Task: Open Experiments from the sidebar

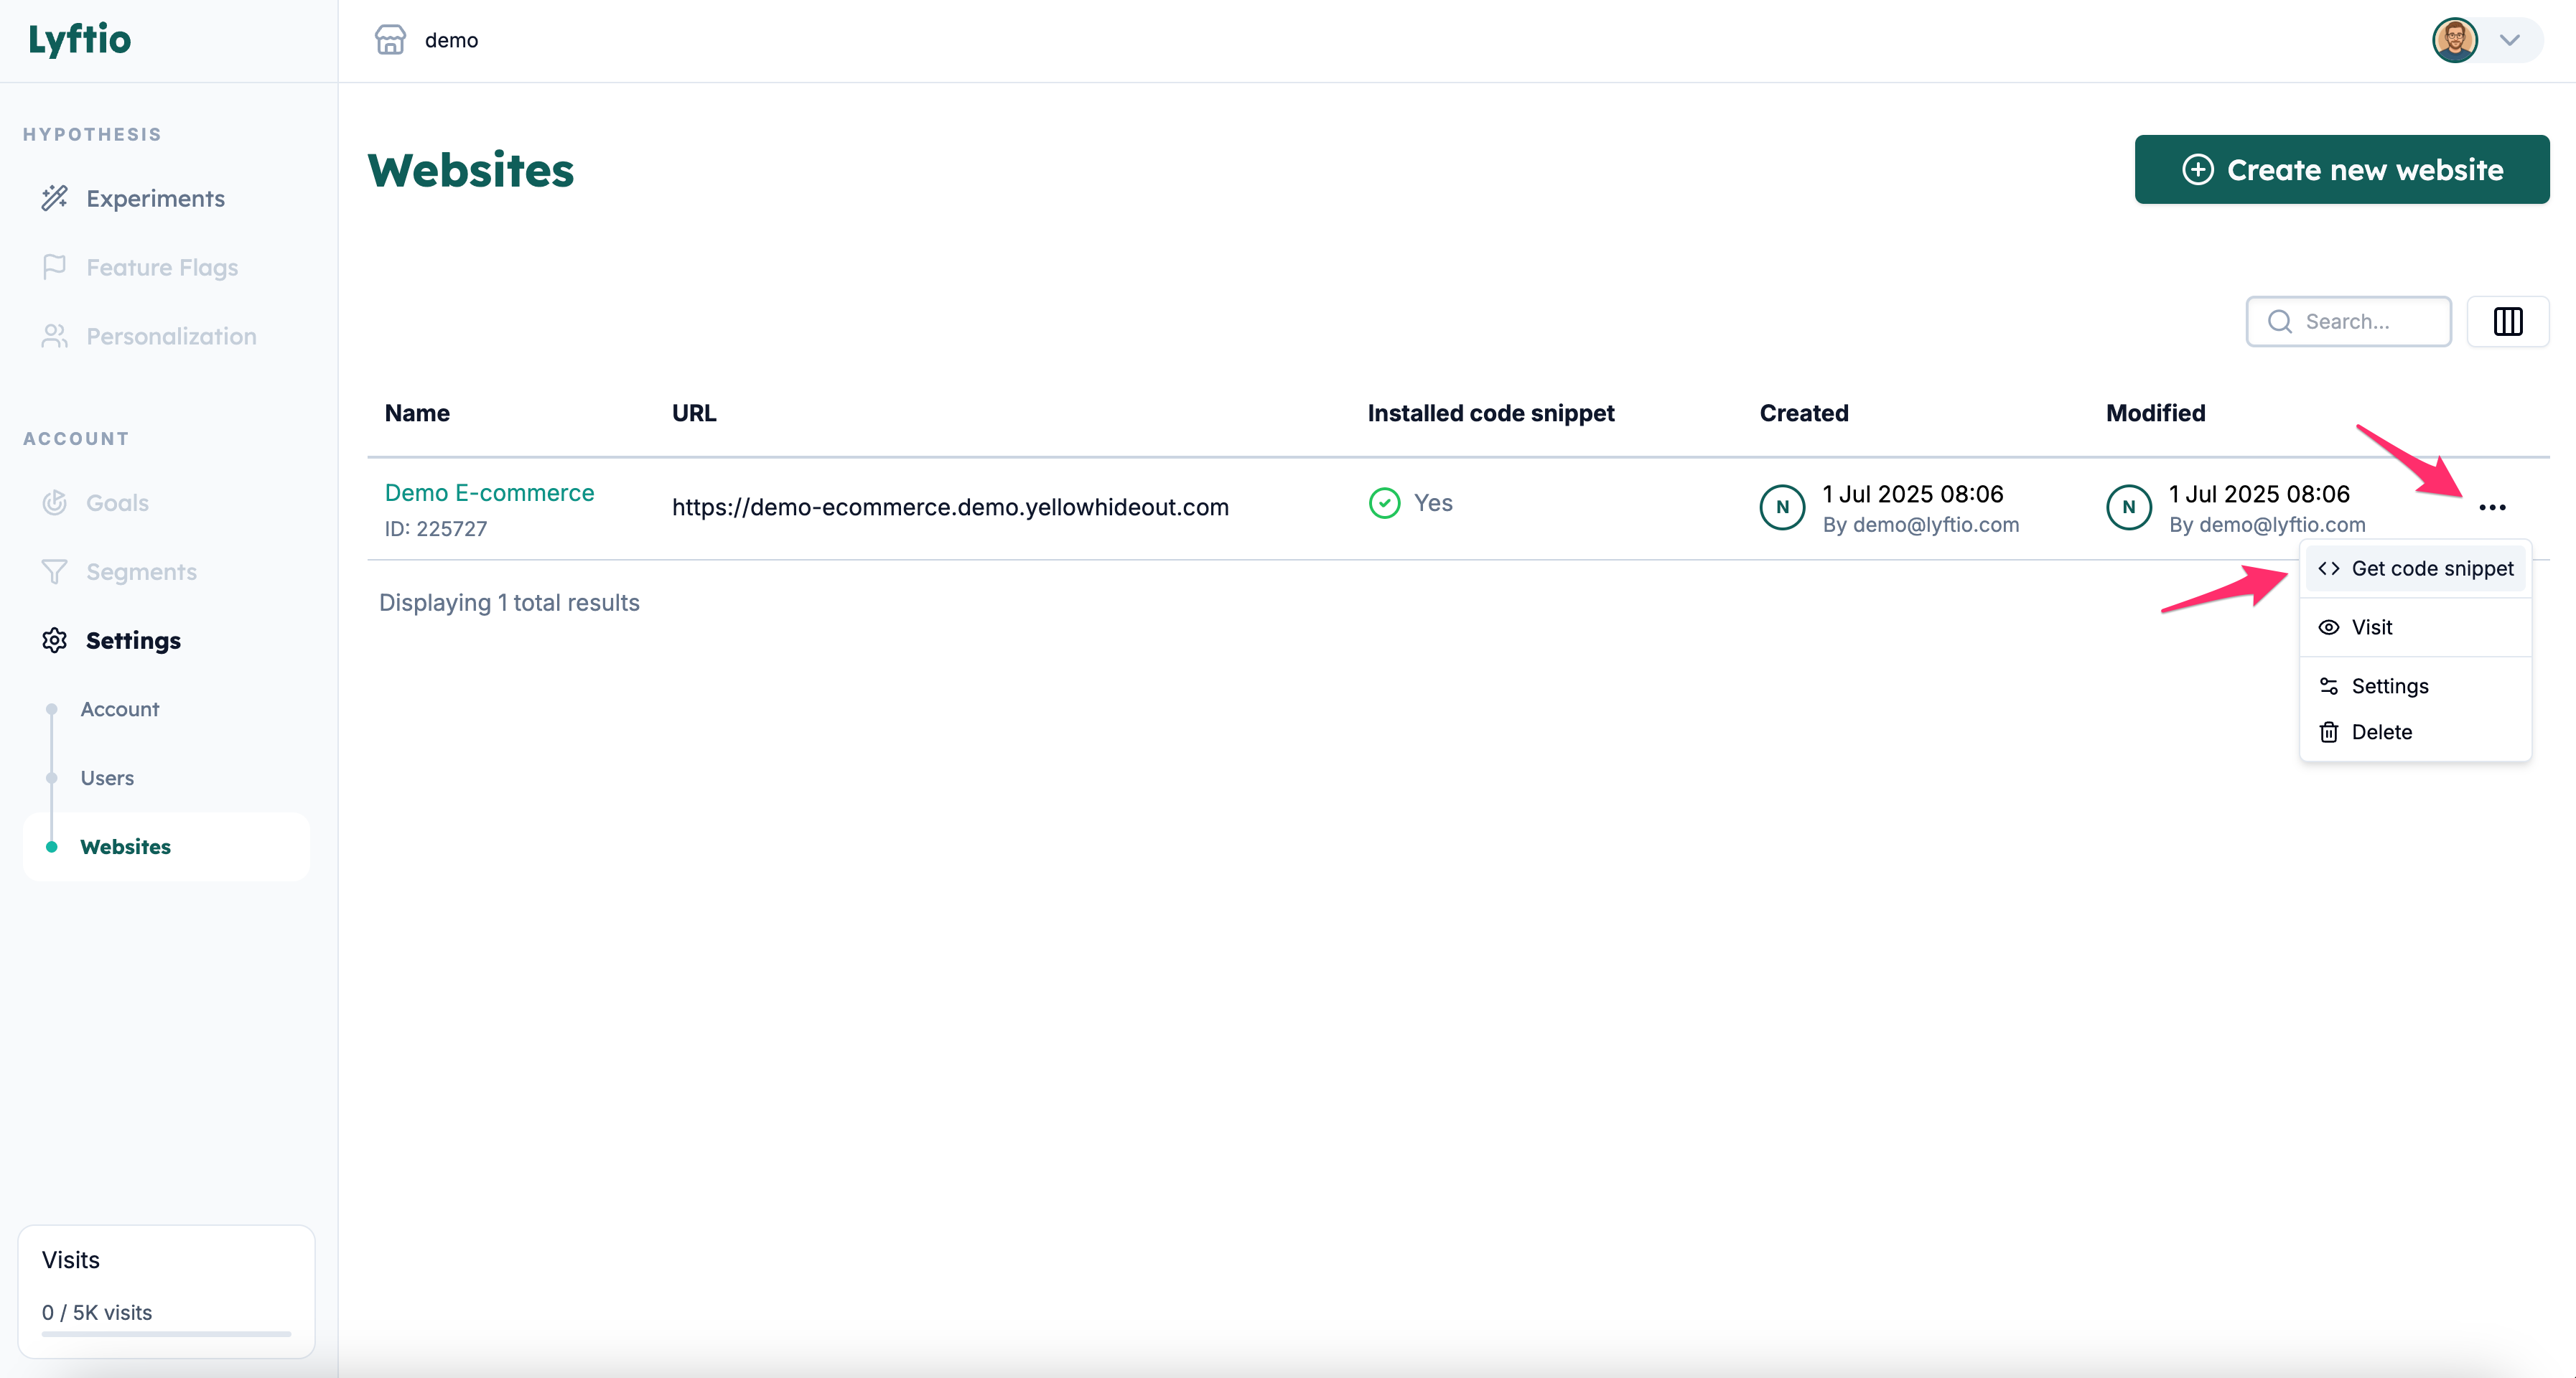Action: (x=154, y=198)
